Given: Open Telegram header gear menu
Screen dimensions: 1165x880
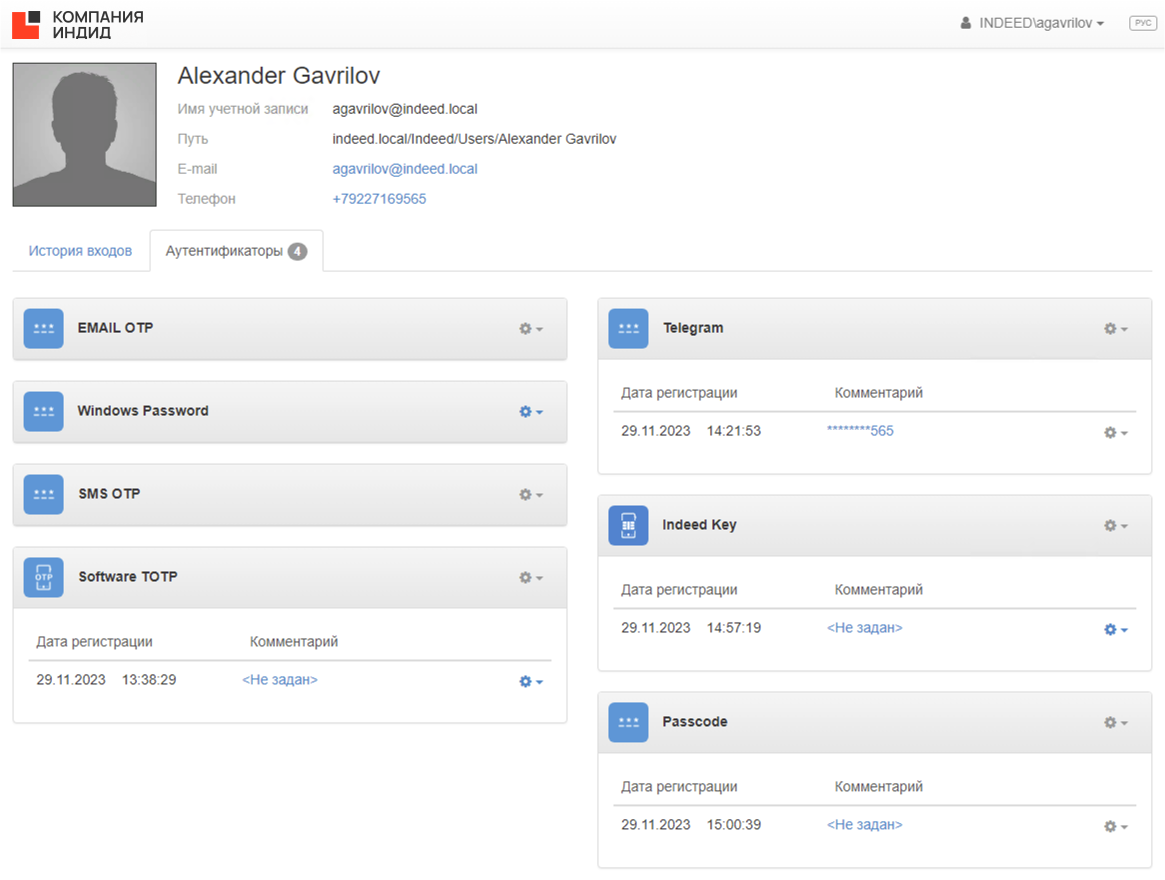Looking at the screenshot, I should (x=1116, y=329).
